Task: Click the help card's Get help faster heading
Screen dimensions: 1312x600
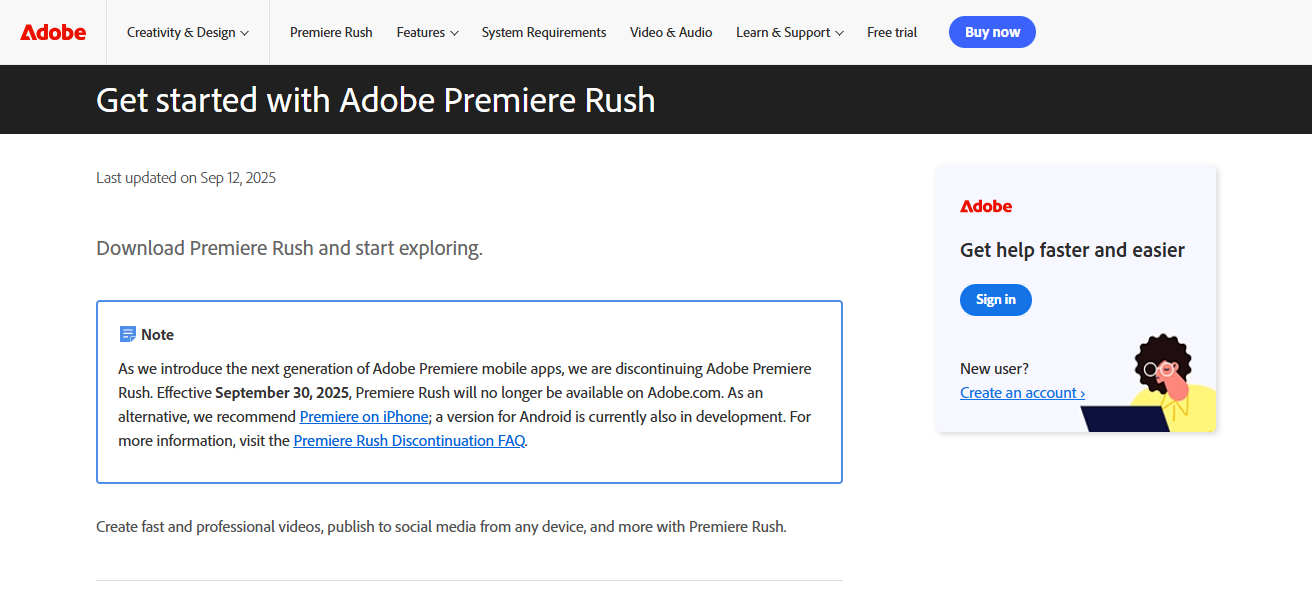Action: point(1072,249)
